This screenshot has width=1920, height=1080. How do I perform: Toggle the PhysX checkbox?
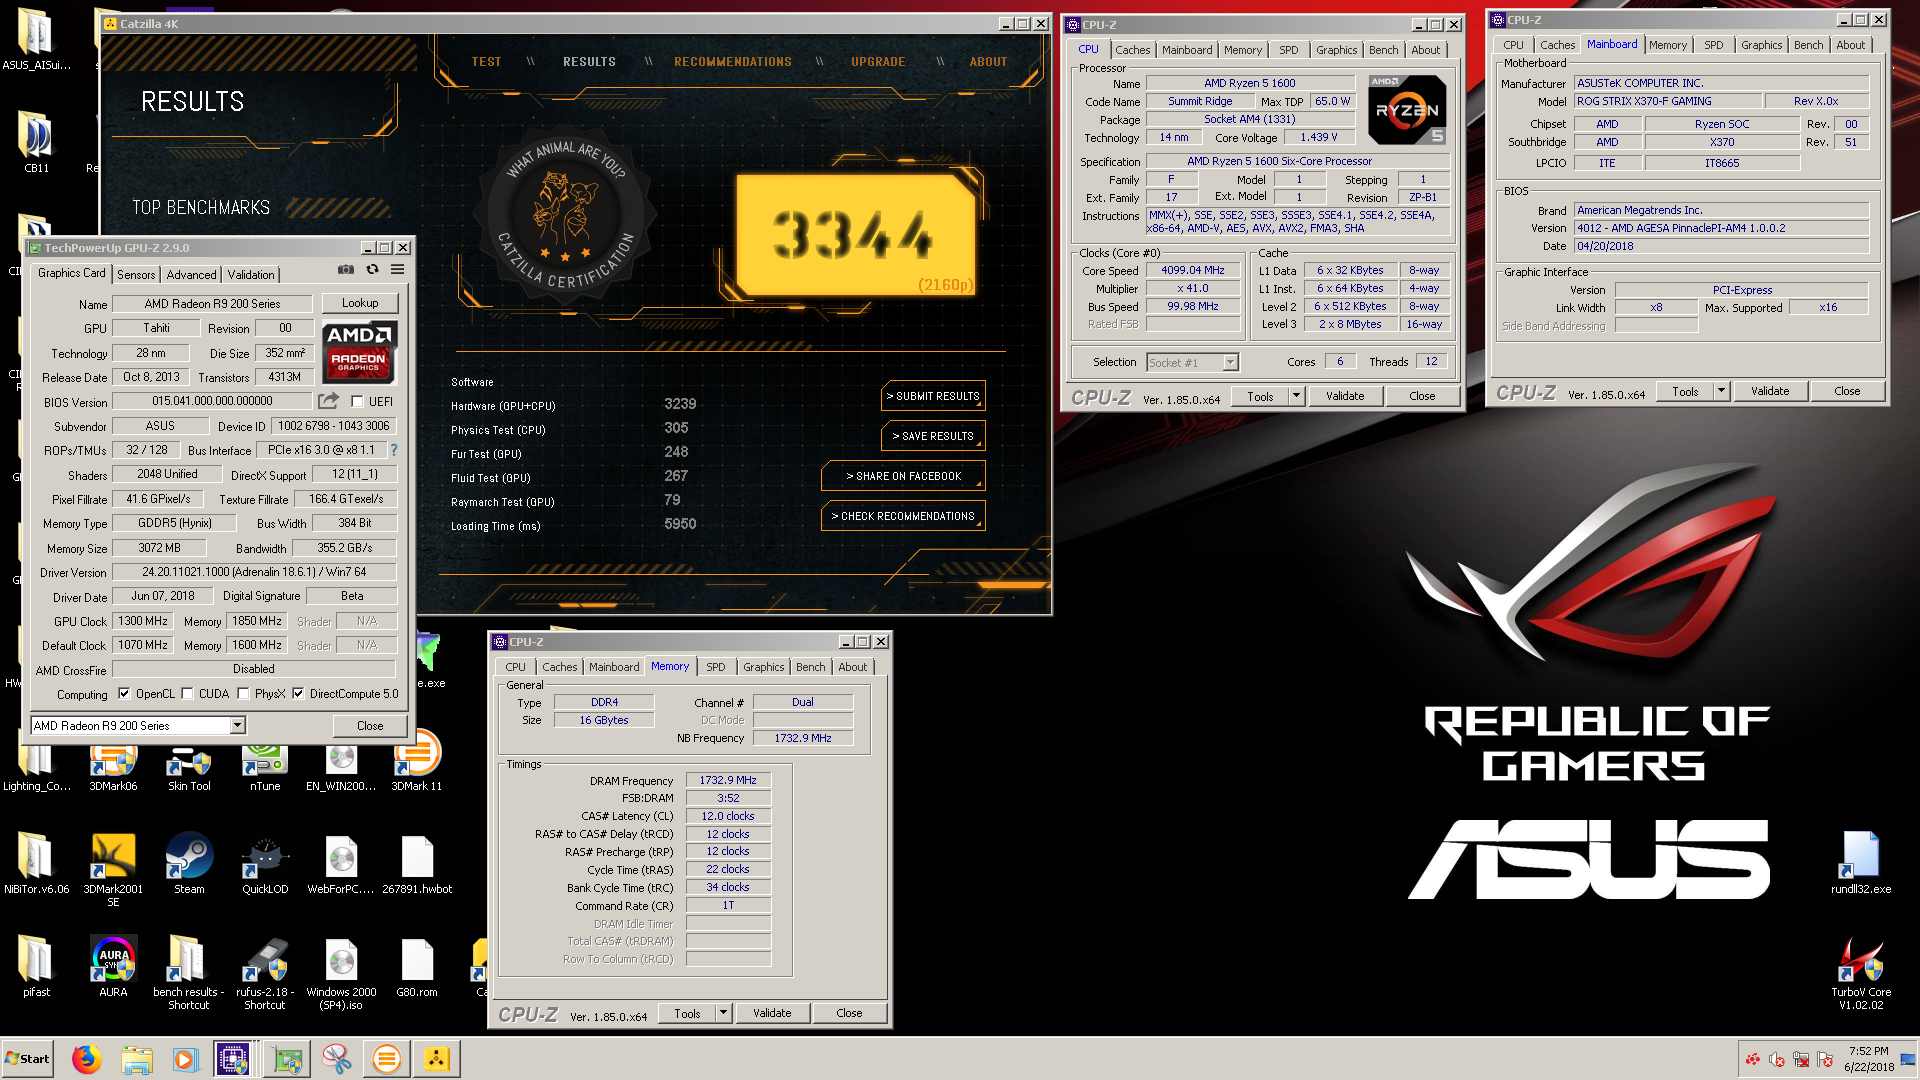pos(243,693)
